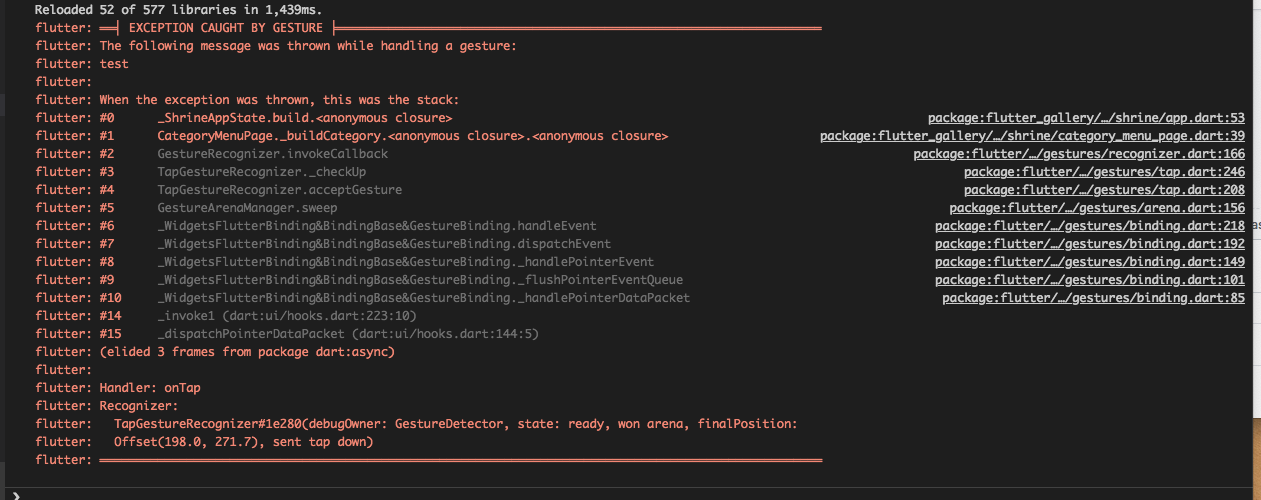Screen dimensions: 1261x500
Task: Click the '_handlePointerDataPacket' frame text
Action: pos(424,298)
